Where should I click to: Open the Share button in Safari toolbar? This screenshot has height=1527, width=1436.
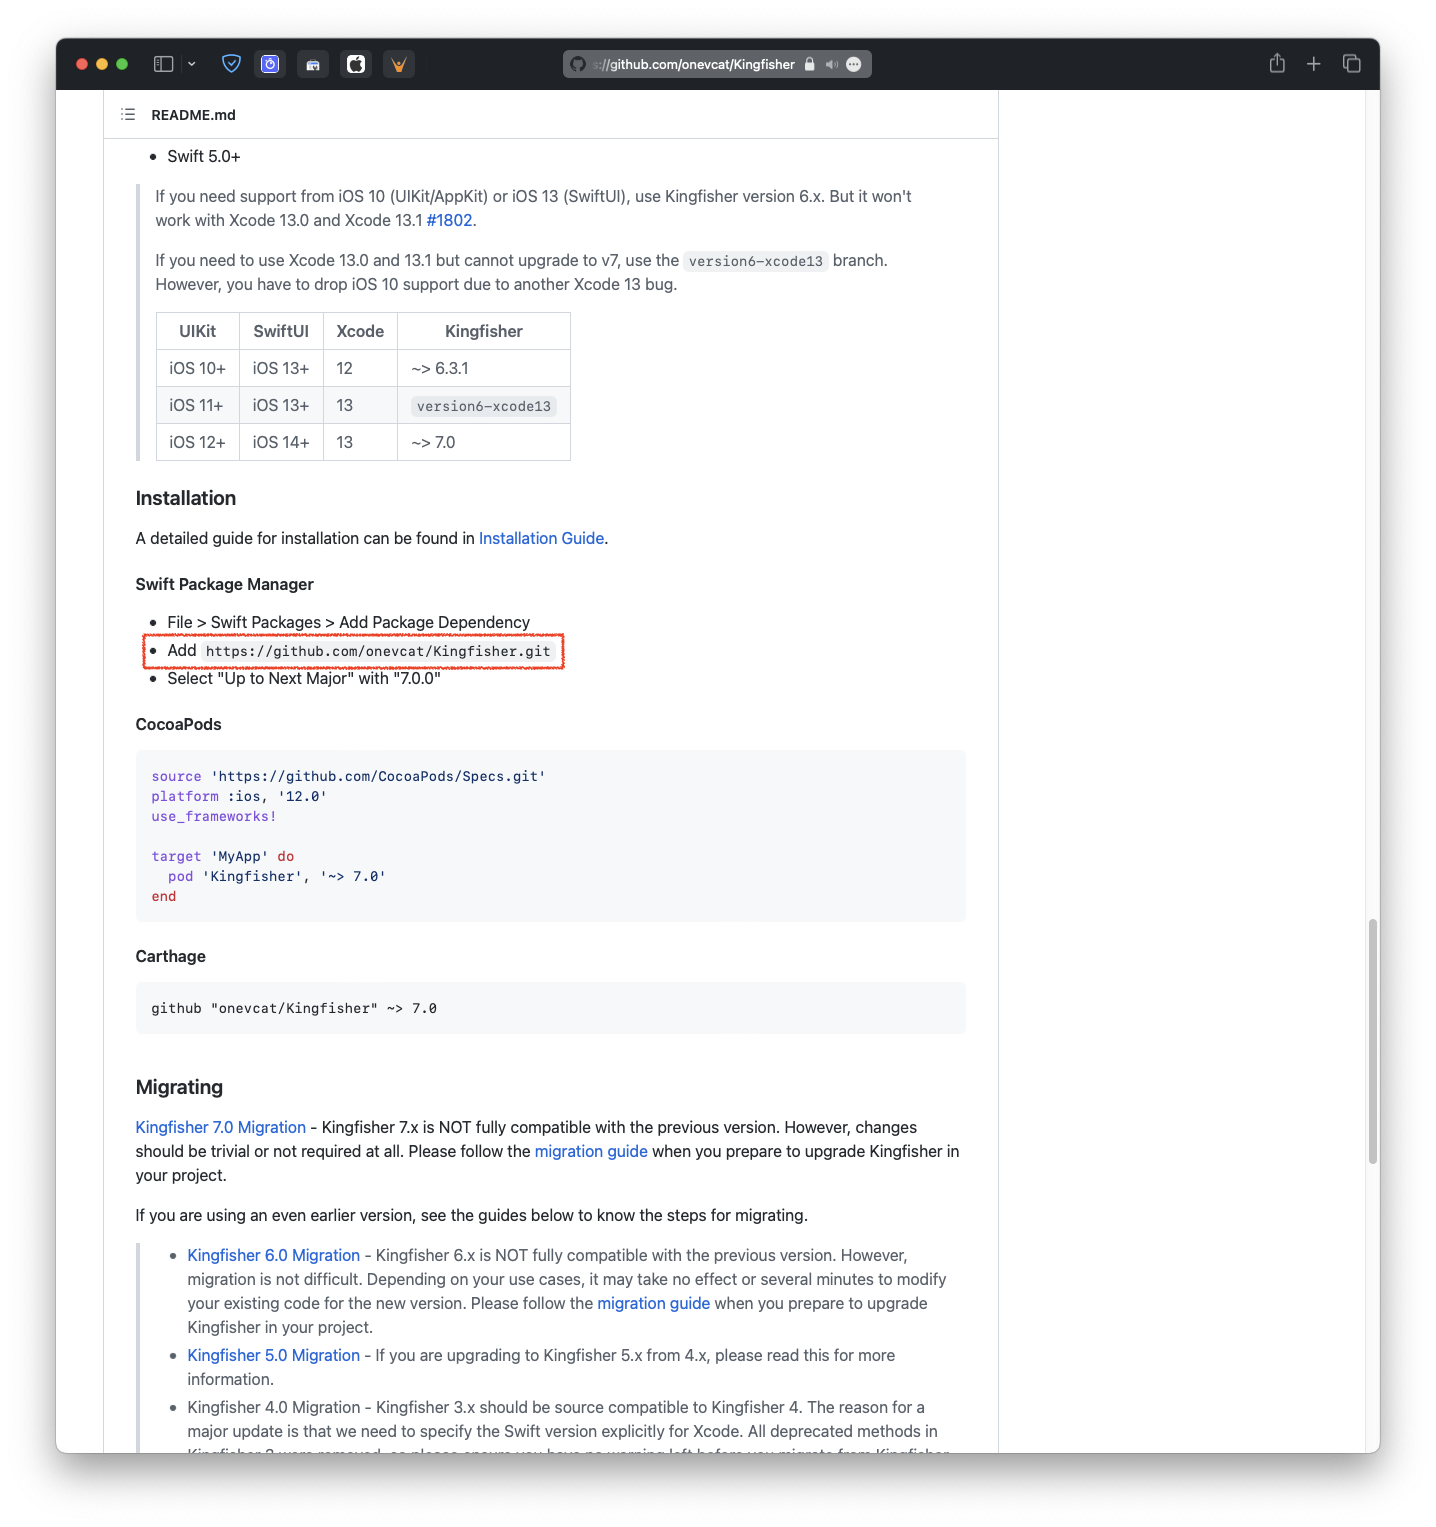pos(1277,63)
